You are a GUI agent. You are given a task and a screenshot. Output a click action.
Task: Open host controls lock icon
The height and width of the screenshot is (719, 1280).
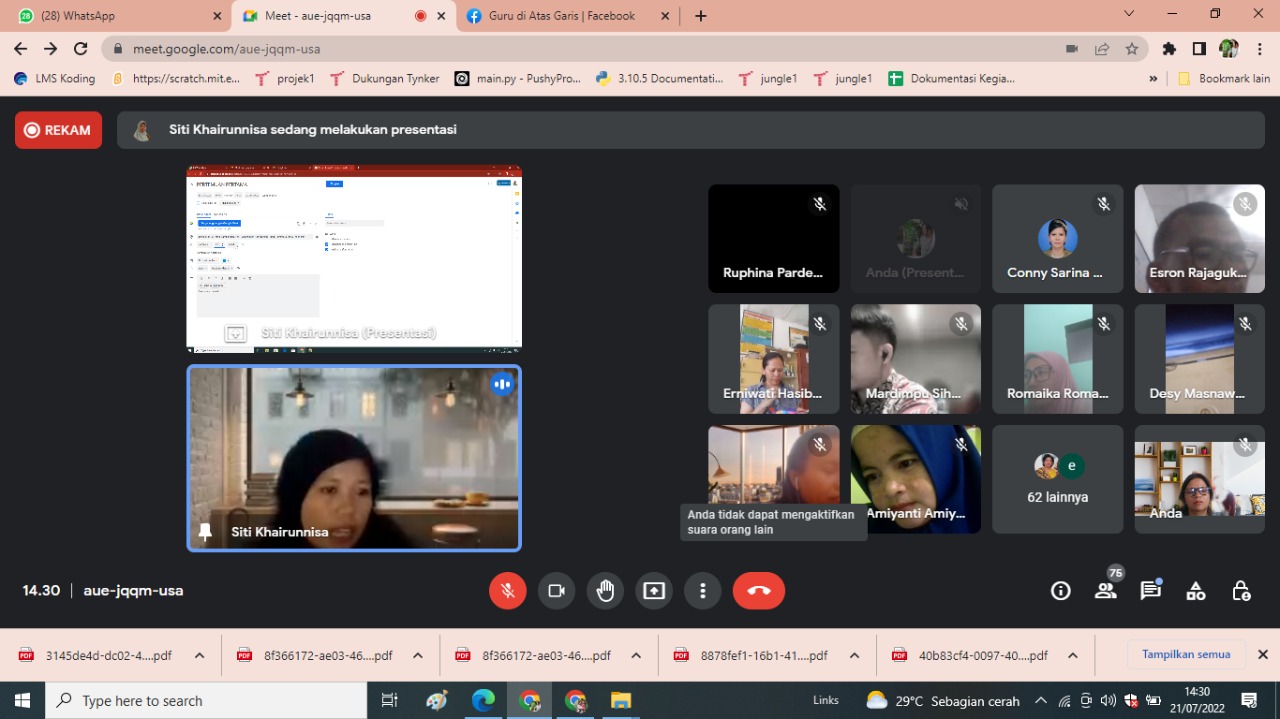1241,591
